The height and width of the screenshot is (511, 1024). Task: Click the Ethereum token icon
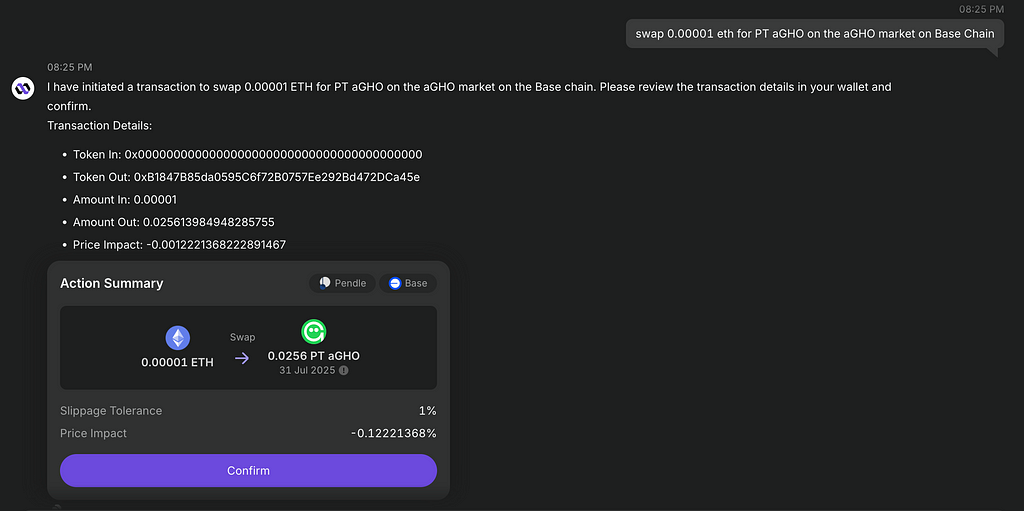[x=177, y=338]
